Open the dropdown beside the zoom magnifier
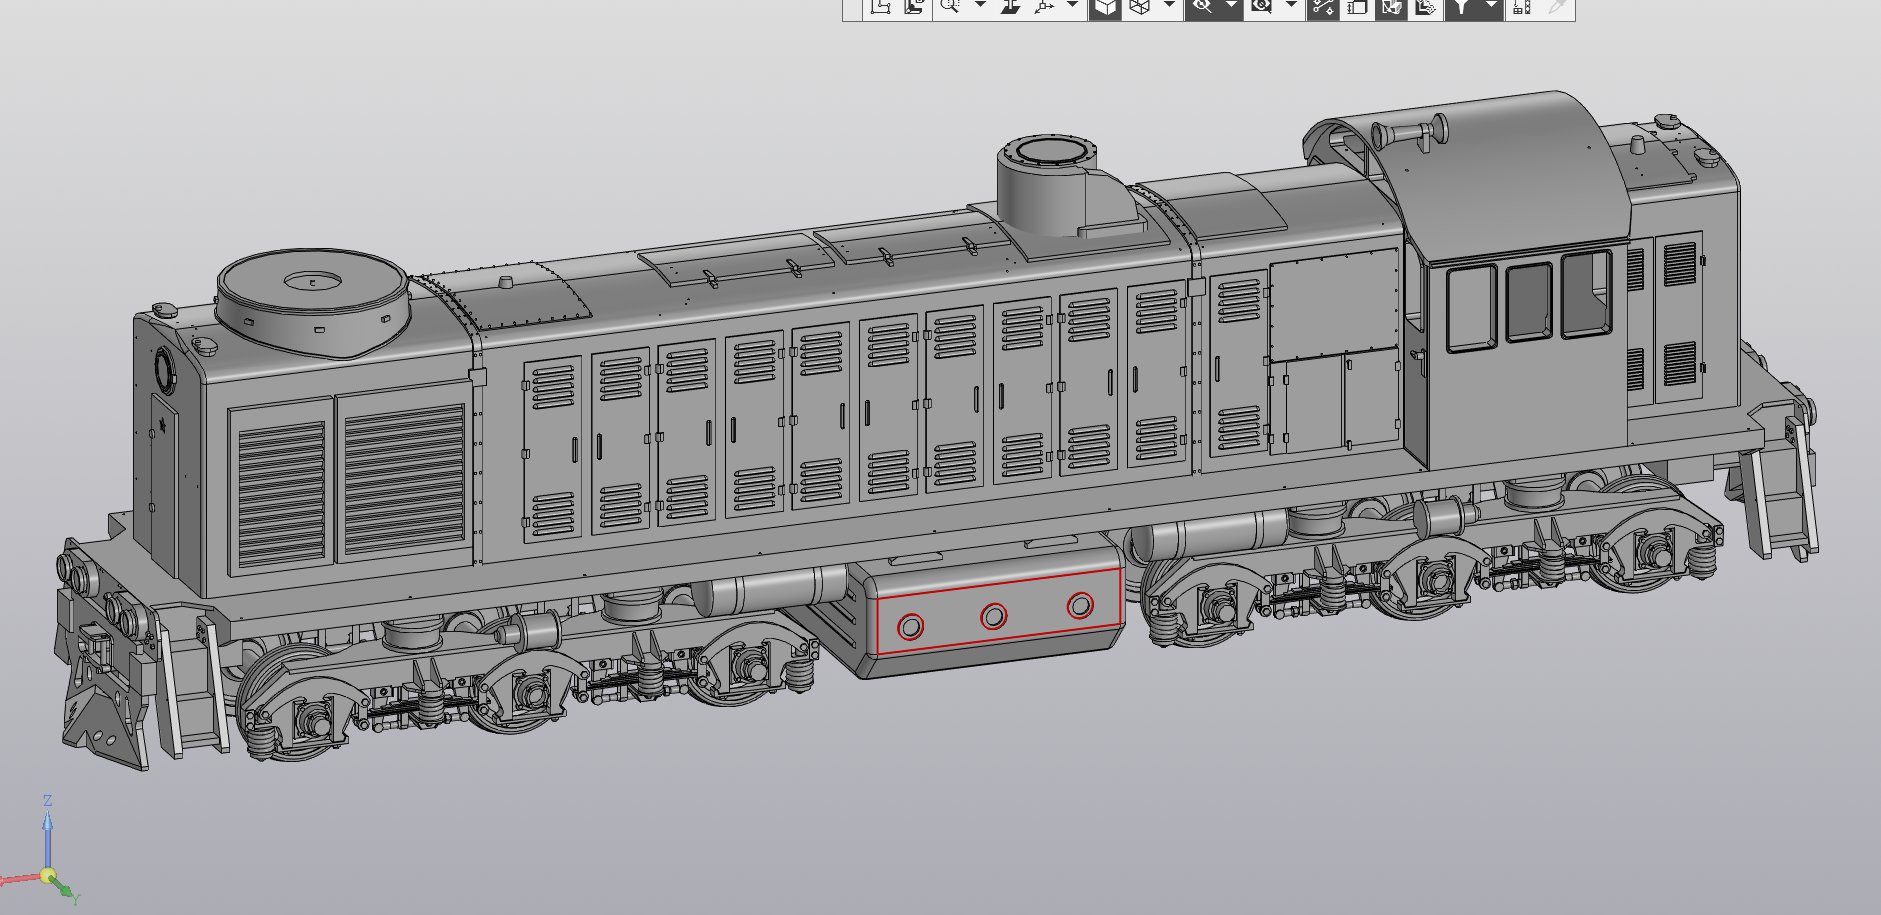The width and height of the screenshot is (1881, 915). coord(980,7)
